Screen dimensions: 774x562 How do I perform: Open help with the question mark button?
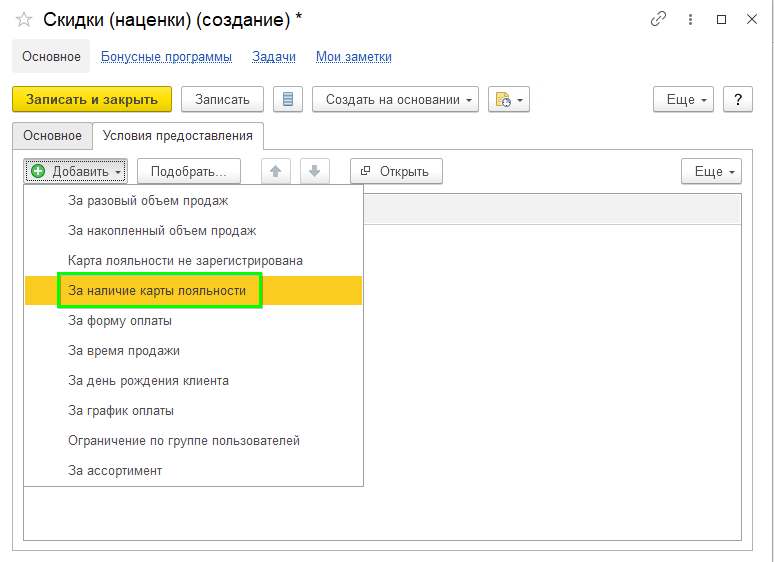(x=738, y=99)
